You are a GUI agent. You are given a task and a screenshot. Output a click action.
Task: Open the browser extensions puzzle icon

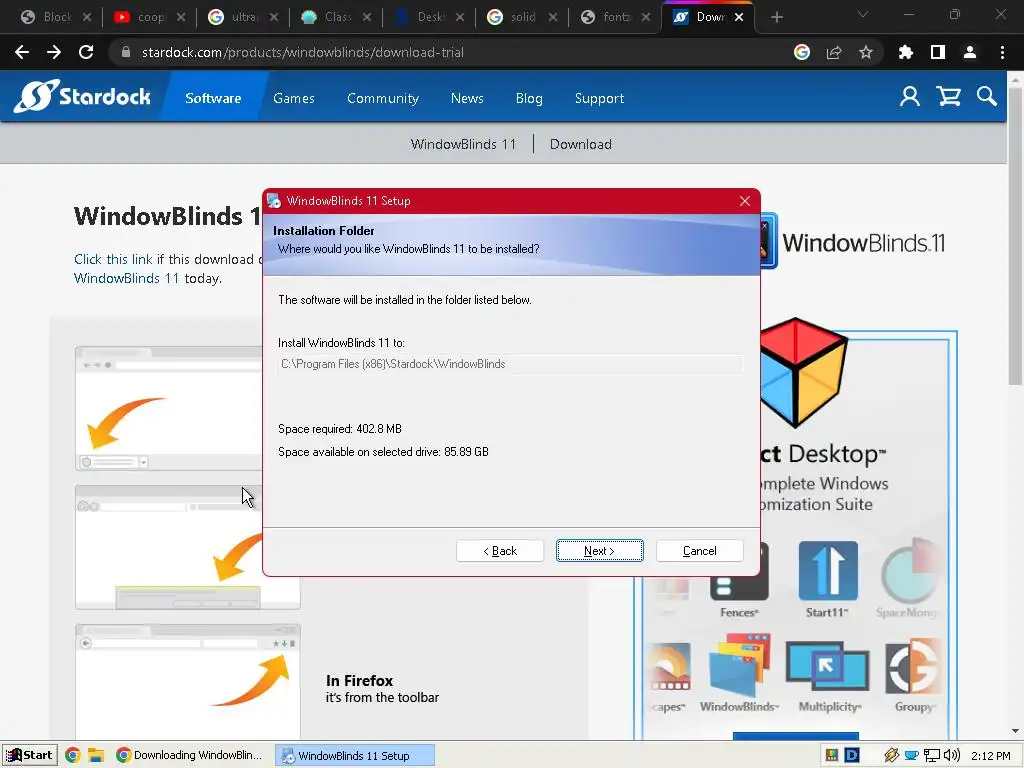[x=905, y=52]
